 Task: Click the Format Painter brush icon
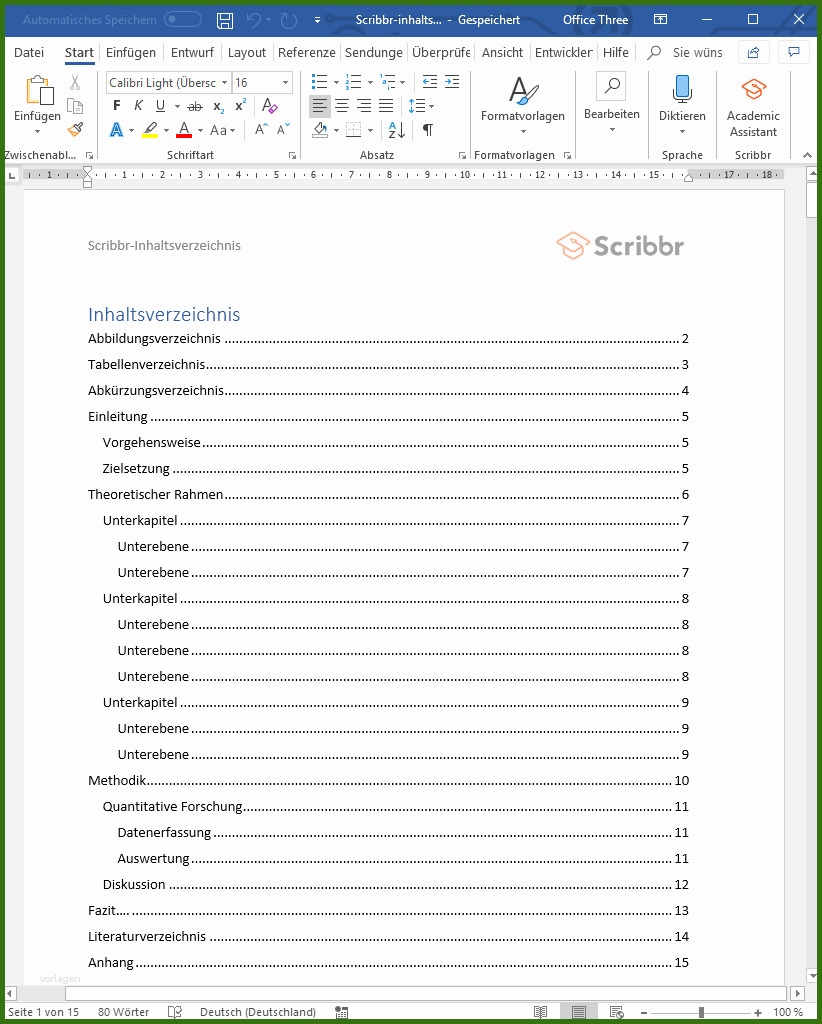[x=75, y=130]
